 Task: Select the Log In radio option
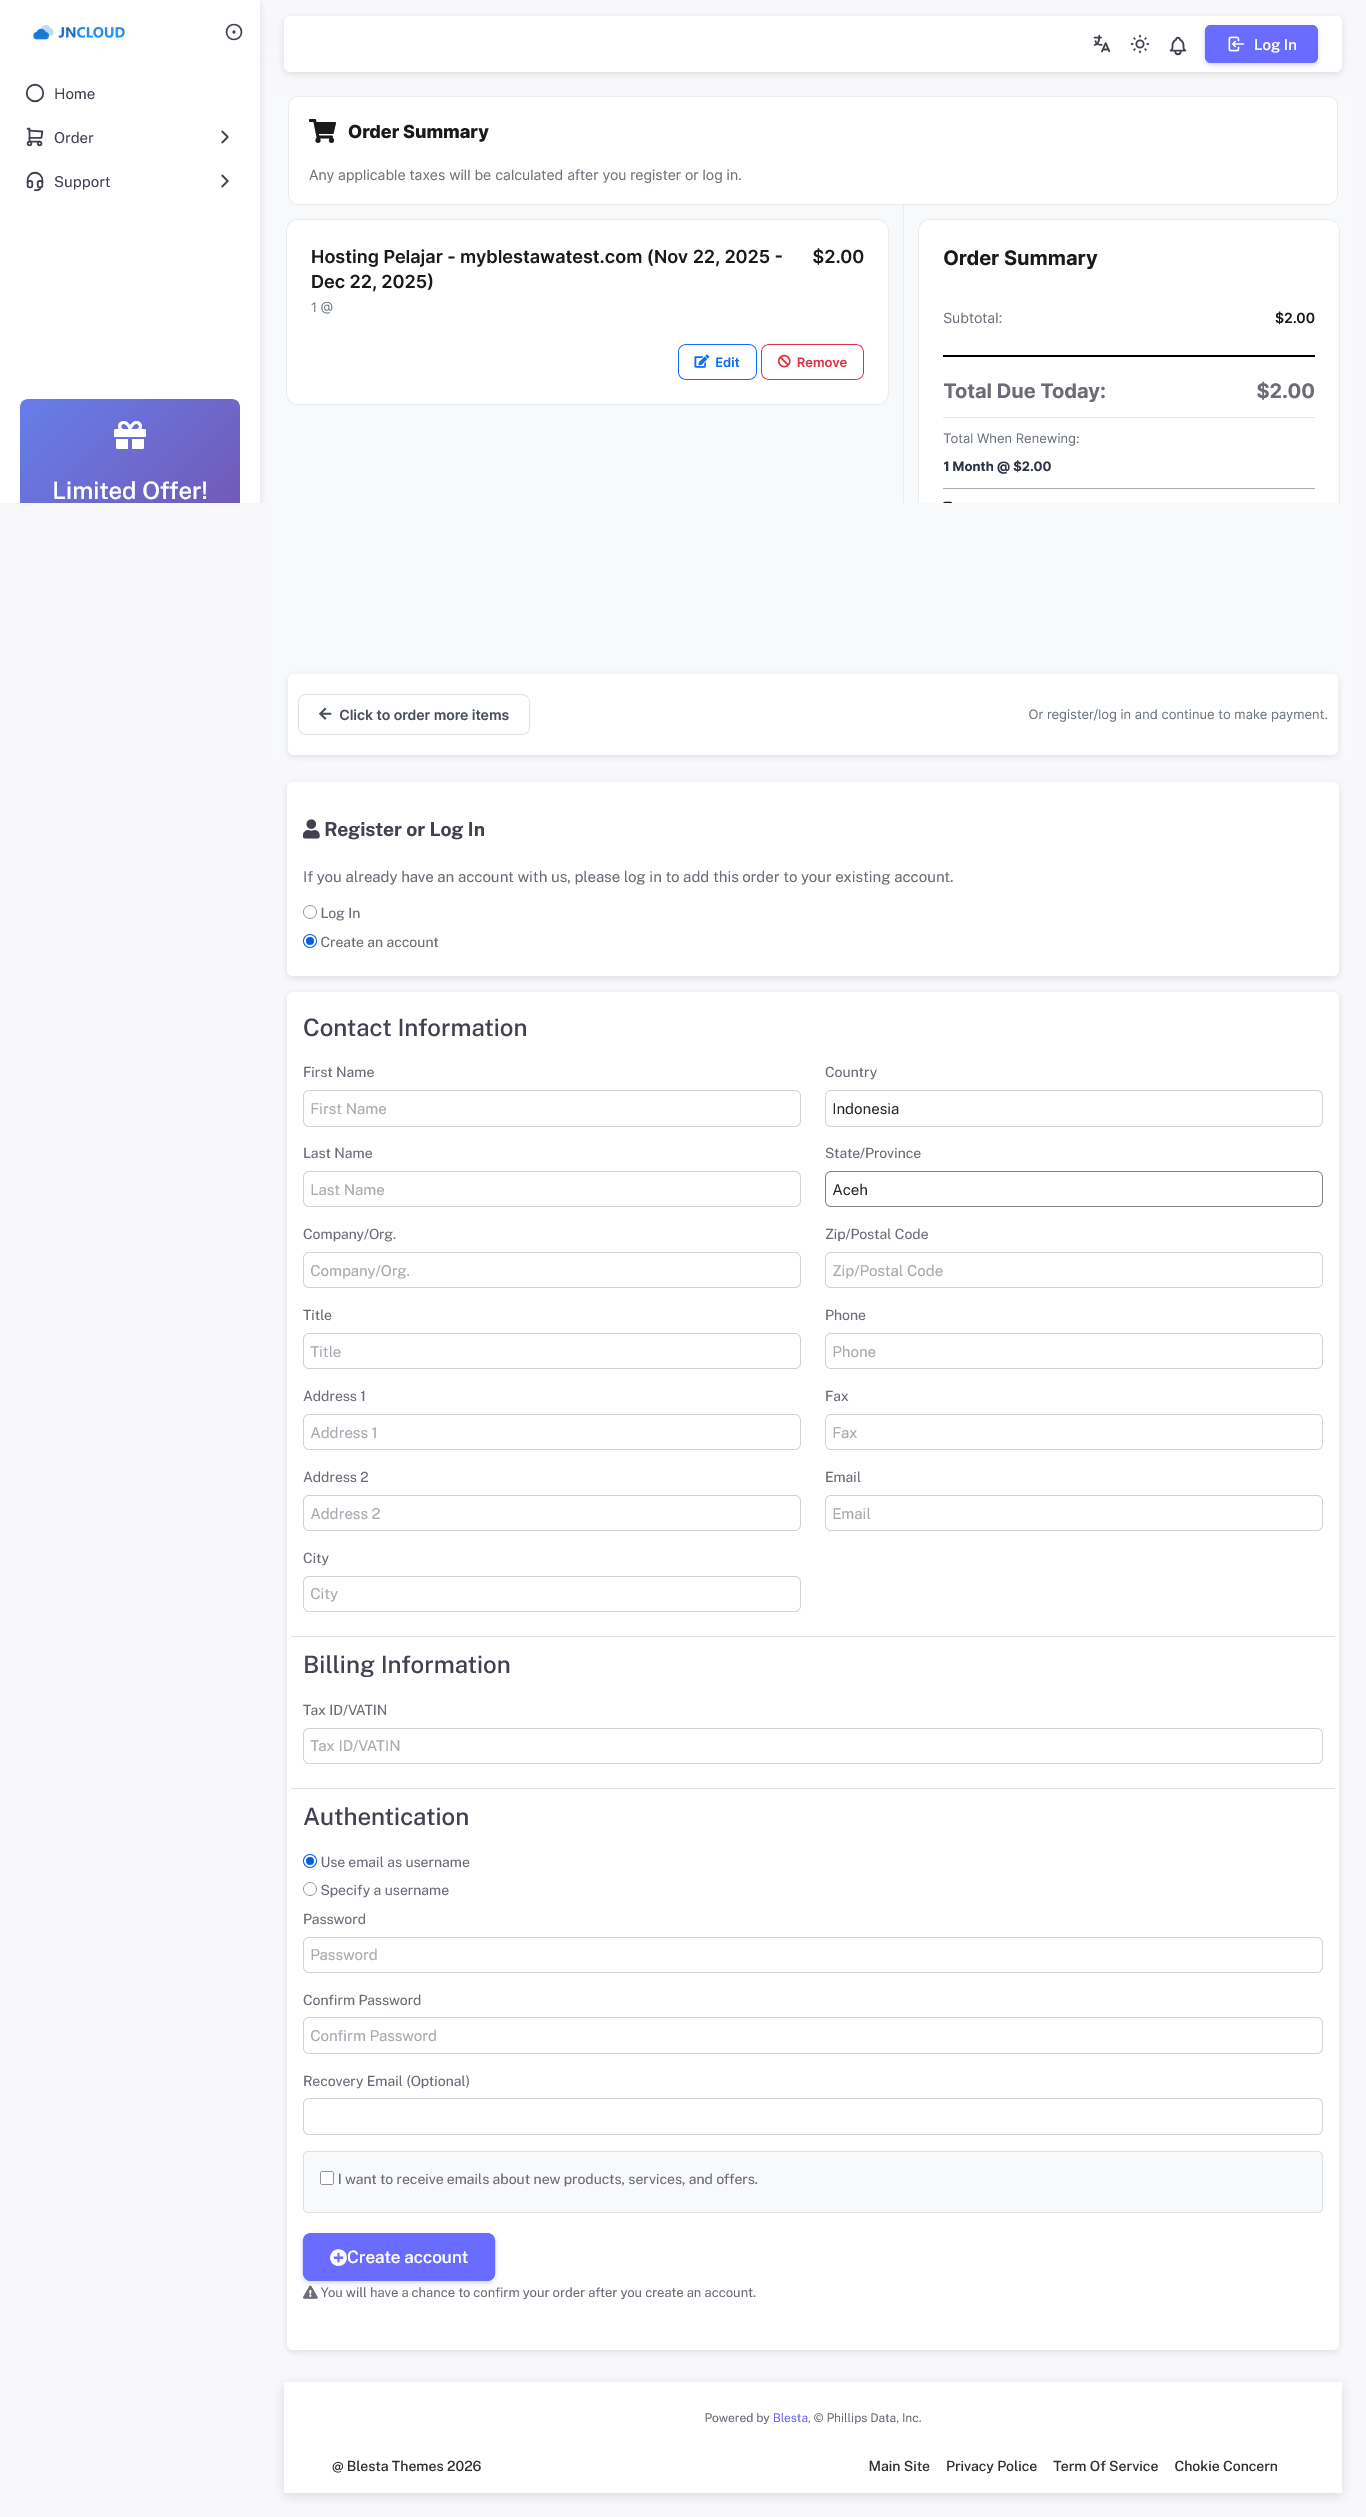310,912
